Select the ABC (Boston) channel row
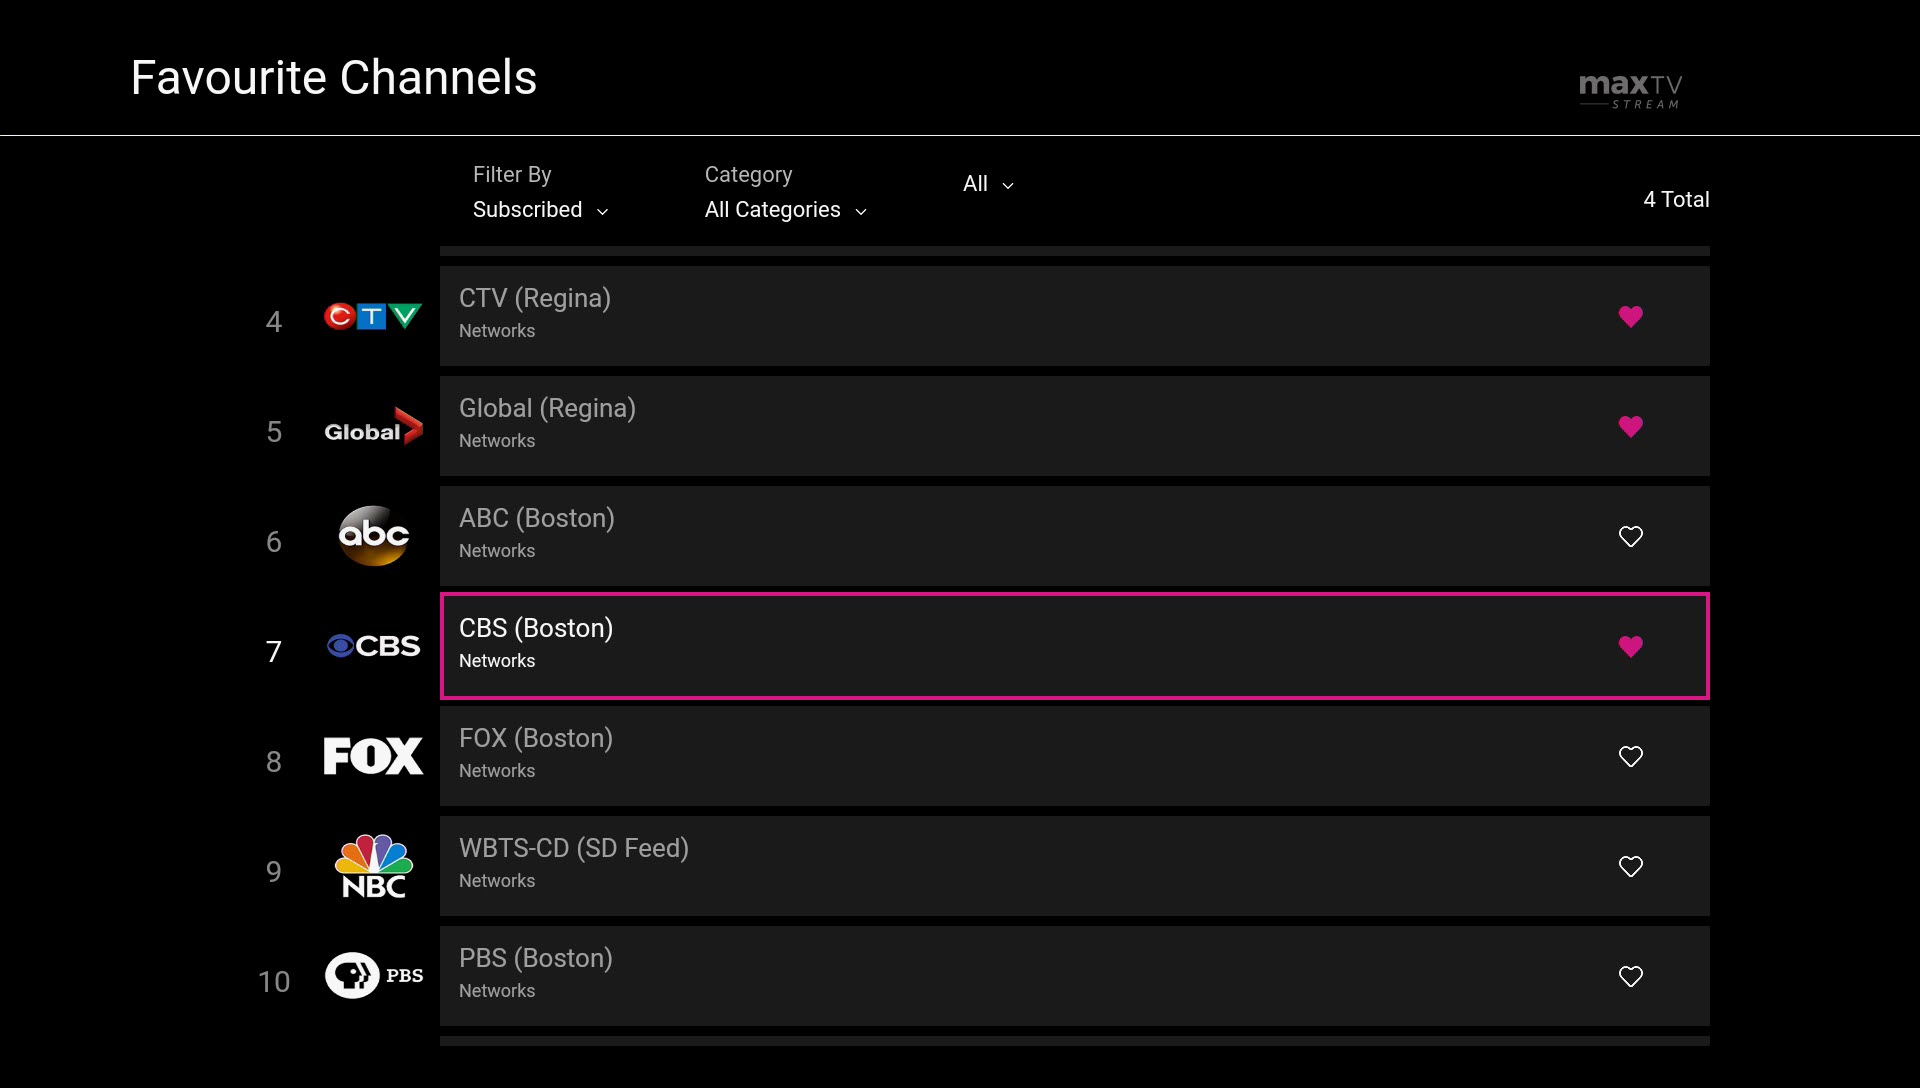The height and width of the screenshot is (1088, 1920). 1074,536
